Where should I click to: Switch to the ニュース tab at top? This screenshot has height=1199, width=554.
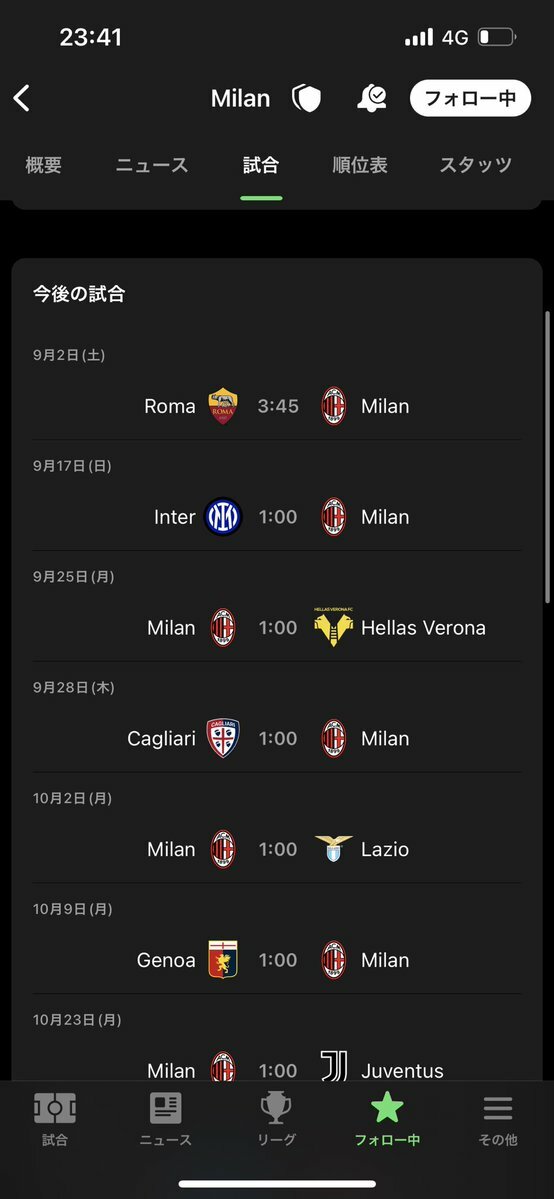tap(152, 164)
